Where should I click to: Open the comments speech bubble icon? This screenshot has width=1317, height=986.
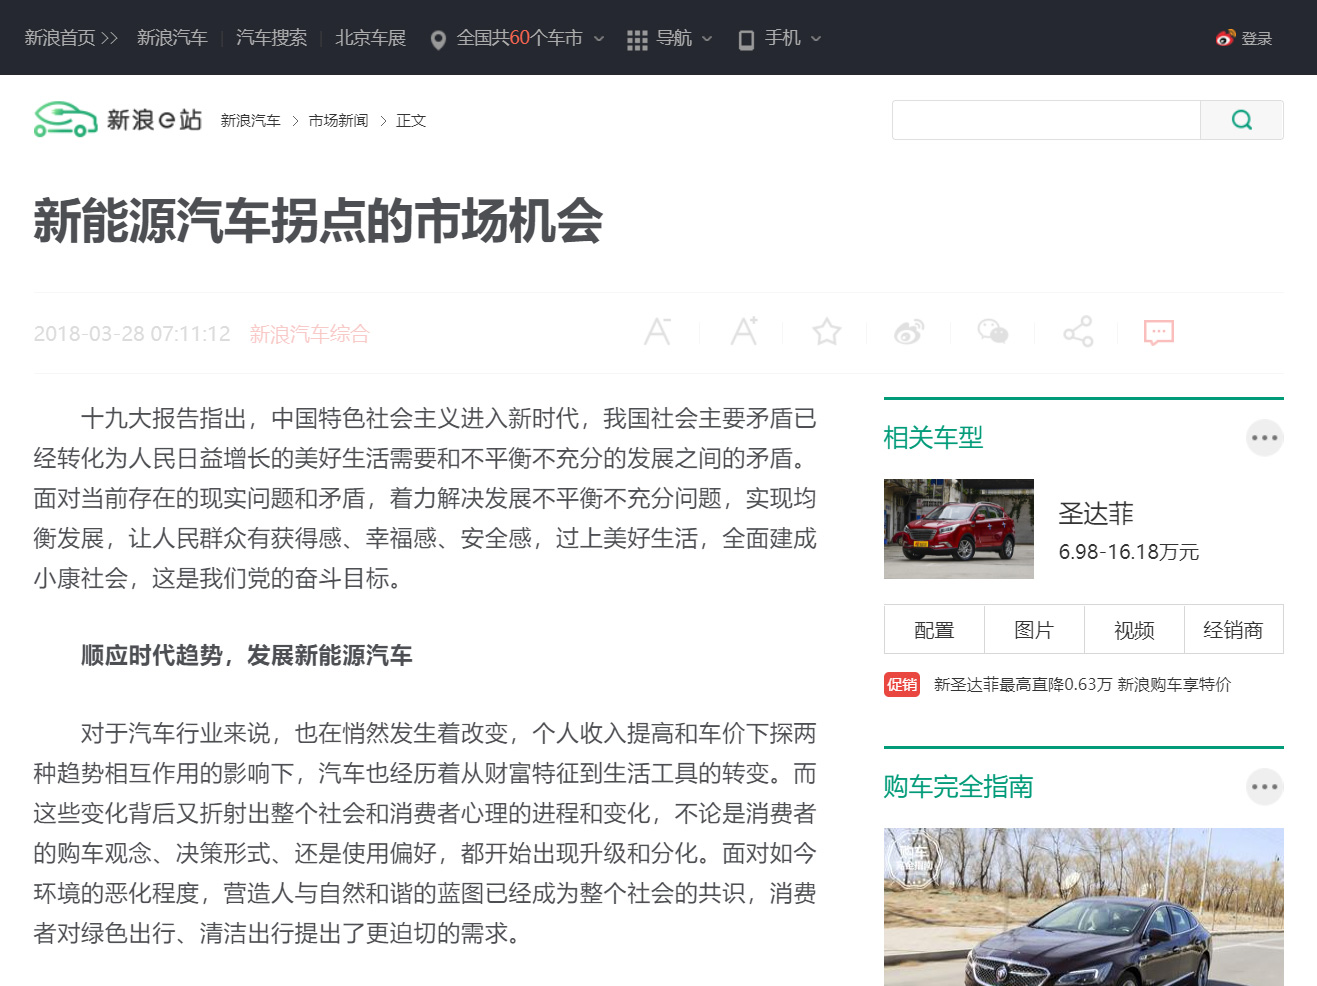click(1158, 332)
